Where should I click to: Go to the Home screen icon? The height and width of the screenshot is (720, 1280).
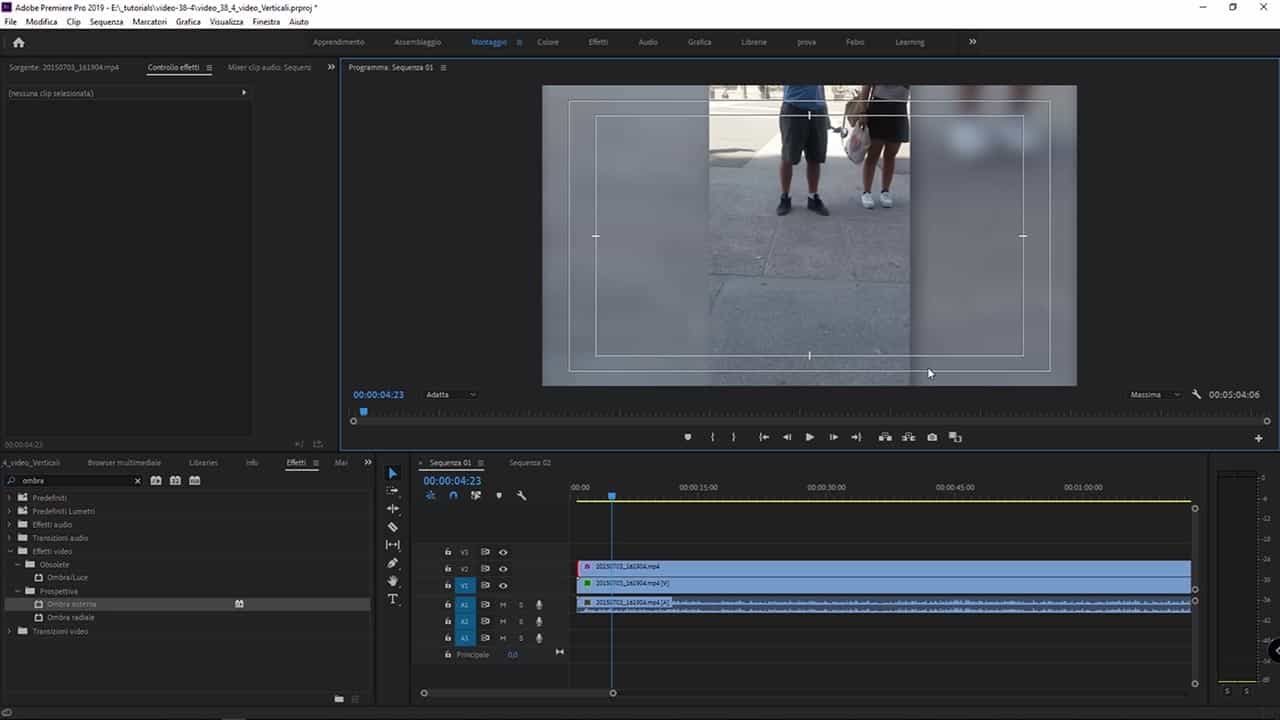click(x=18, y=42)
